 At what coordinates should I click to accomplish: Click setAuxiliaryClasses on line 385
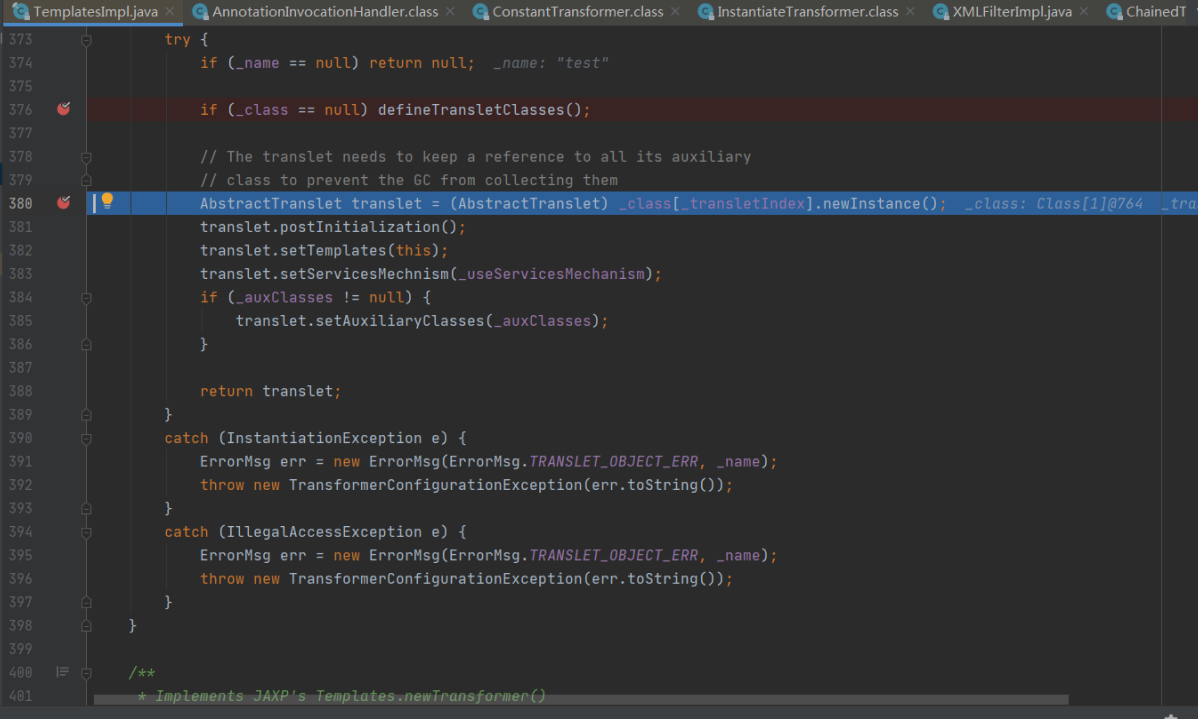point(400,321)
